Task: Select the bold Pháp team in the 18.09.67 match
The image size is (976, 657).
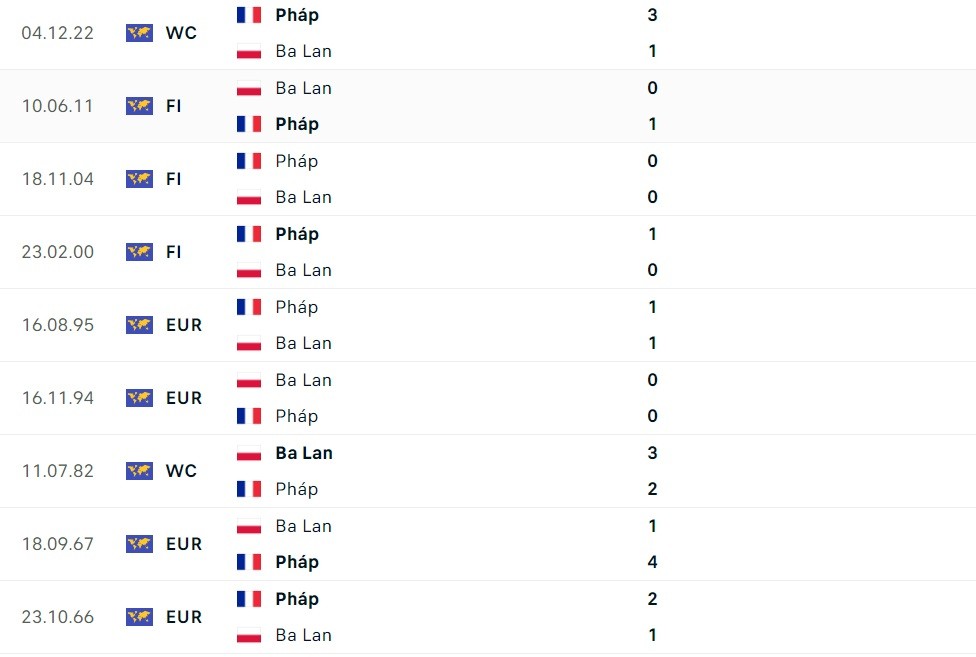Action: click(297, 562)
